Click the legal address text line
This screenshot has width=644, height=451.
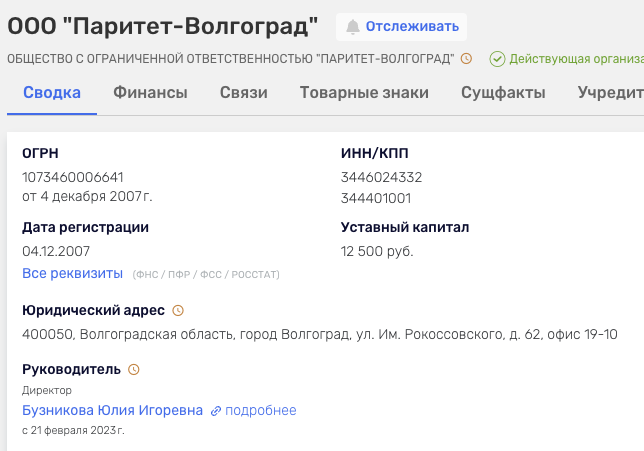[319, 334]
